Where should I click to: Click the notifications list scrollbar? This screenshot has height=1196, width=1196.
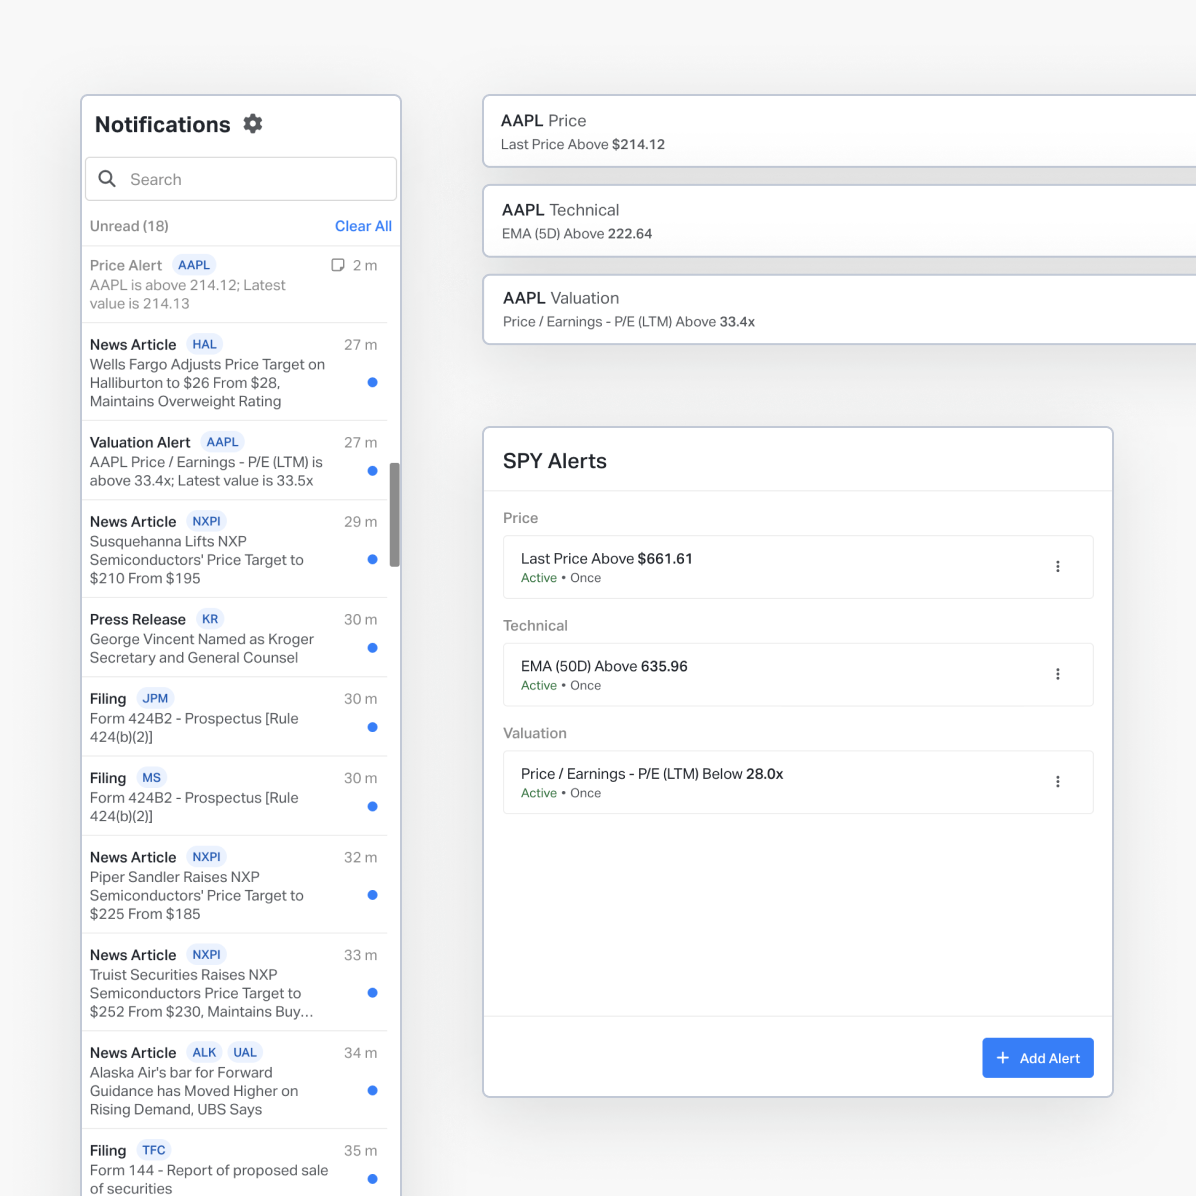(x=394, y=514)
